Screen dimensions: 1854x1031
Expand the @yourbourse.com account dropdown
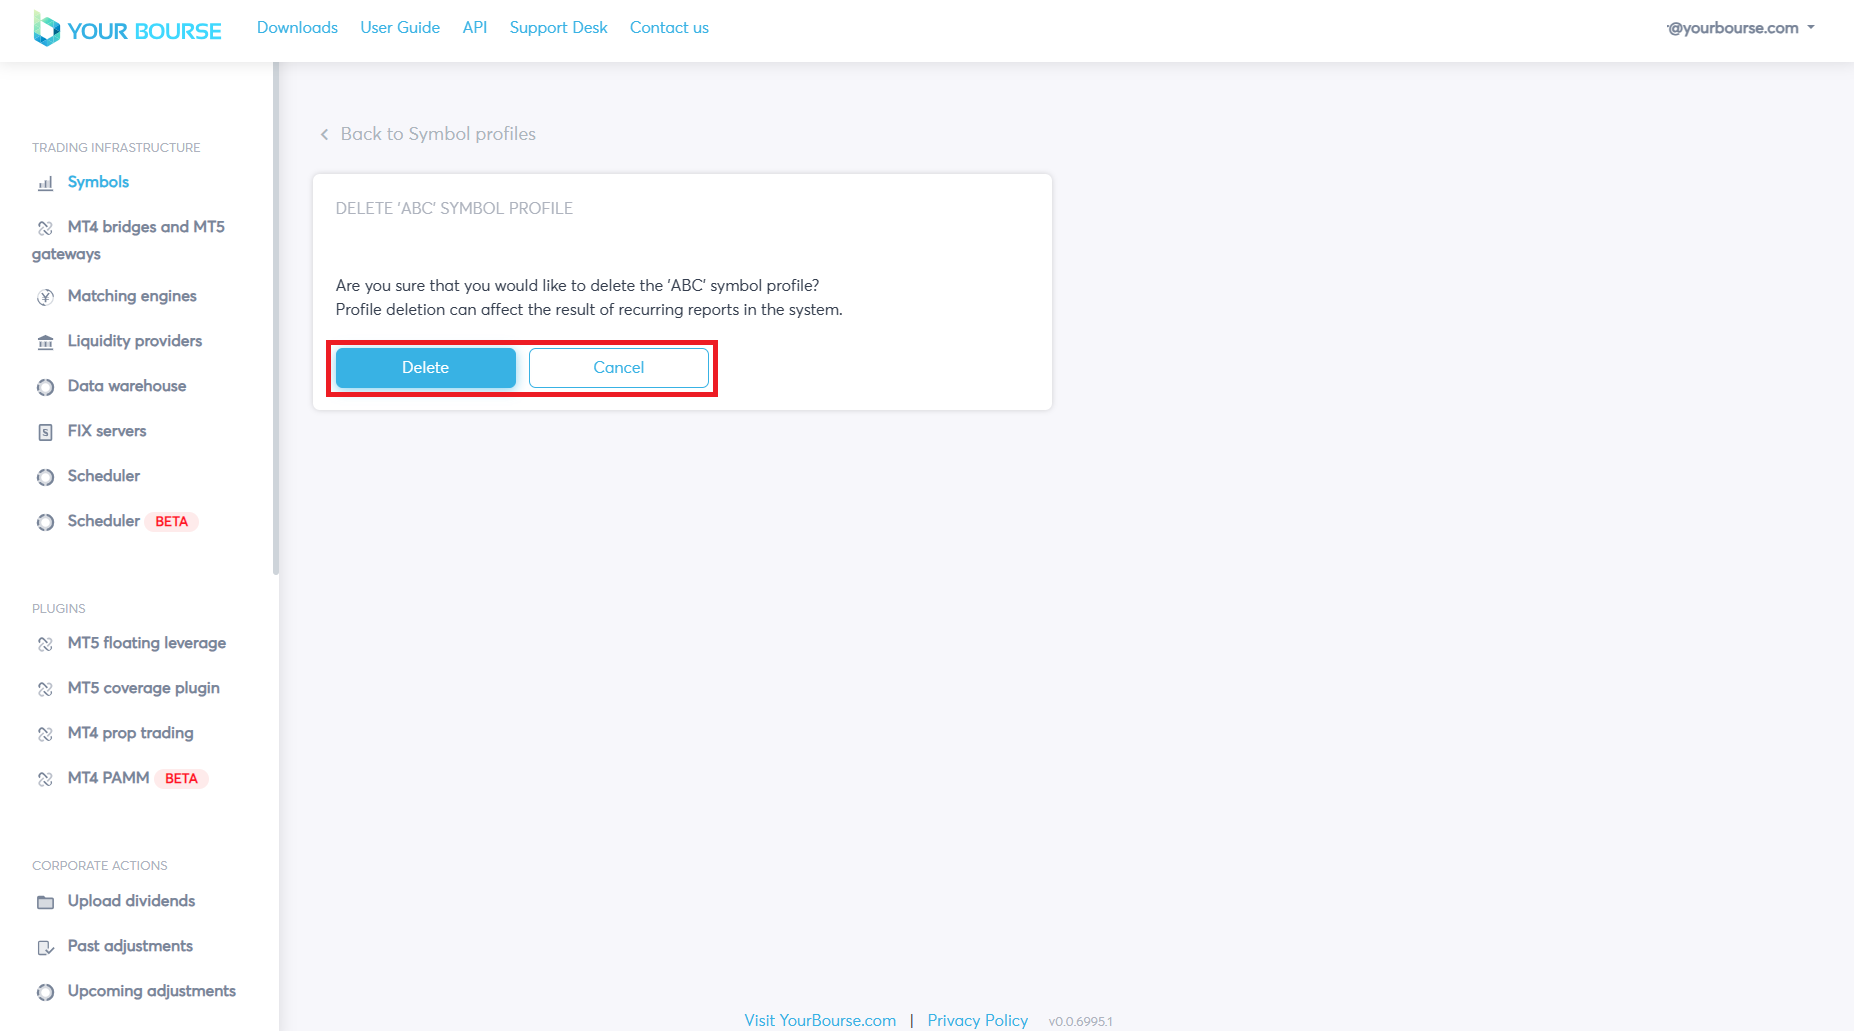pos(1740,28)
